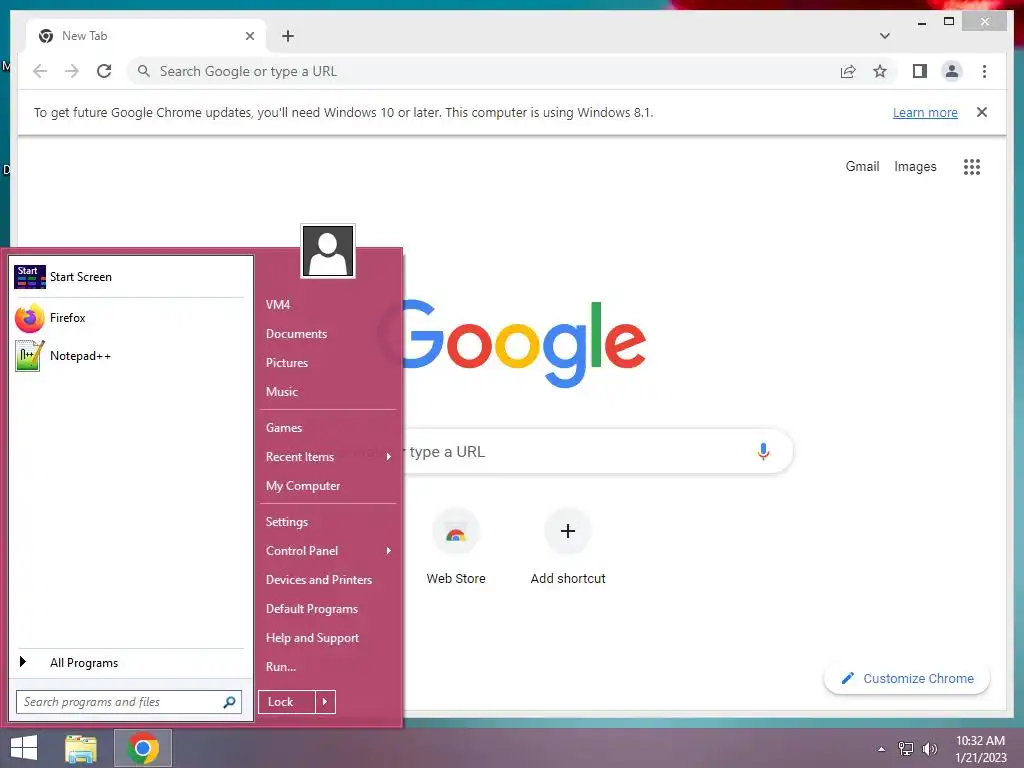Reload the page in Chrome
The width and height of the screenshot is (1024, 768).
[104, 71]
